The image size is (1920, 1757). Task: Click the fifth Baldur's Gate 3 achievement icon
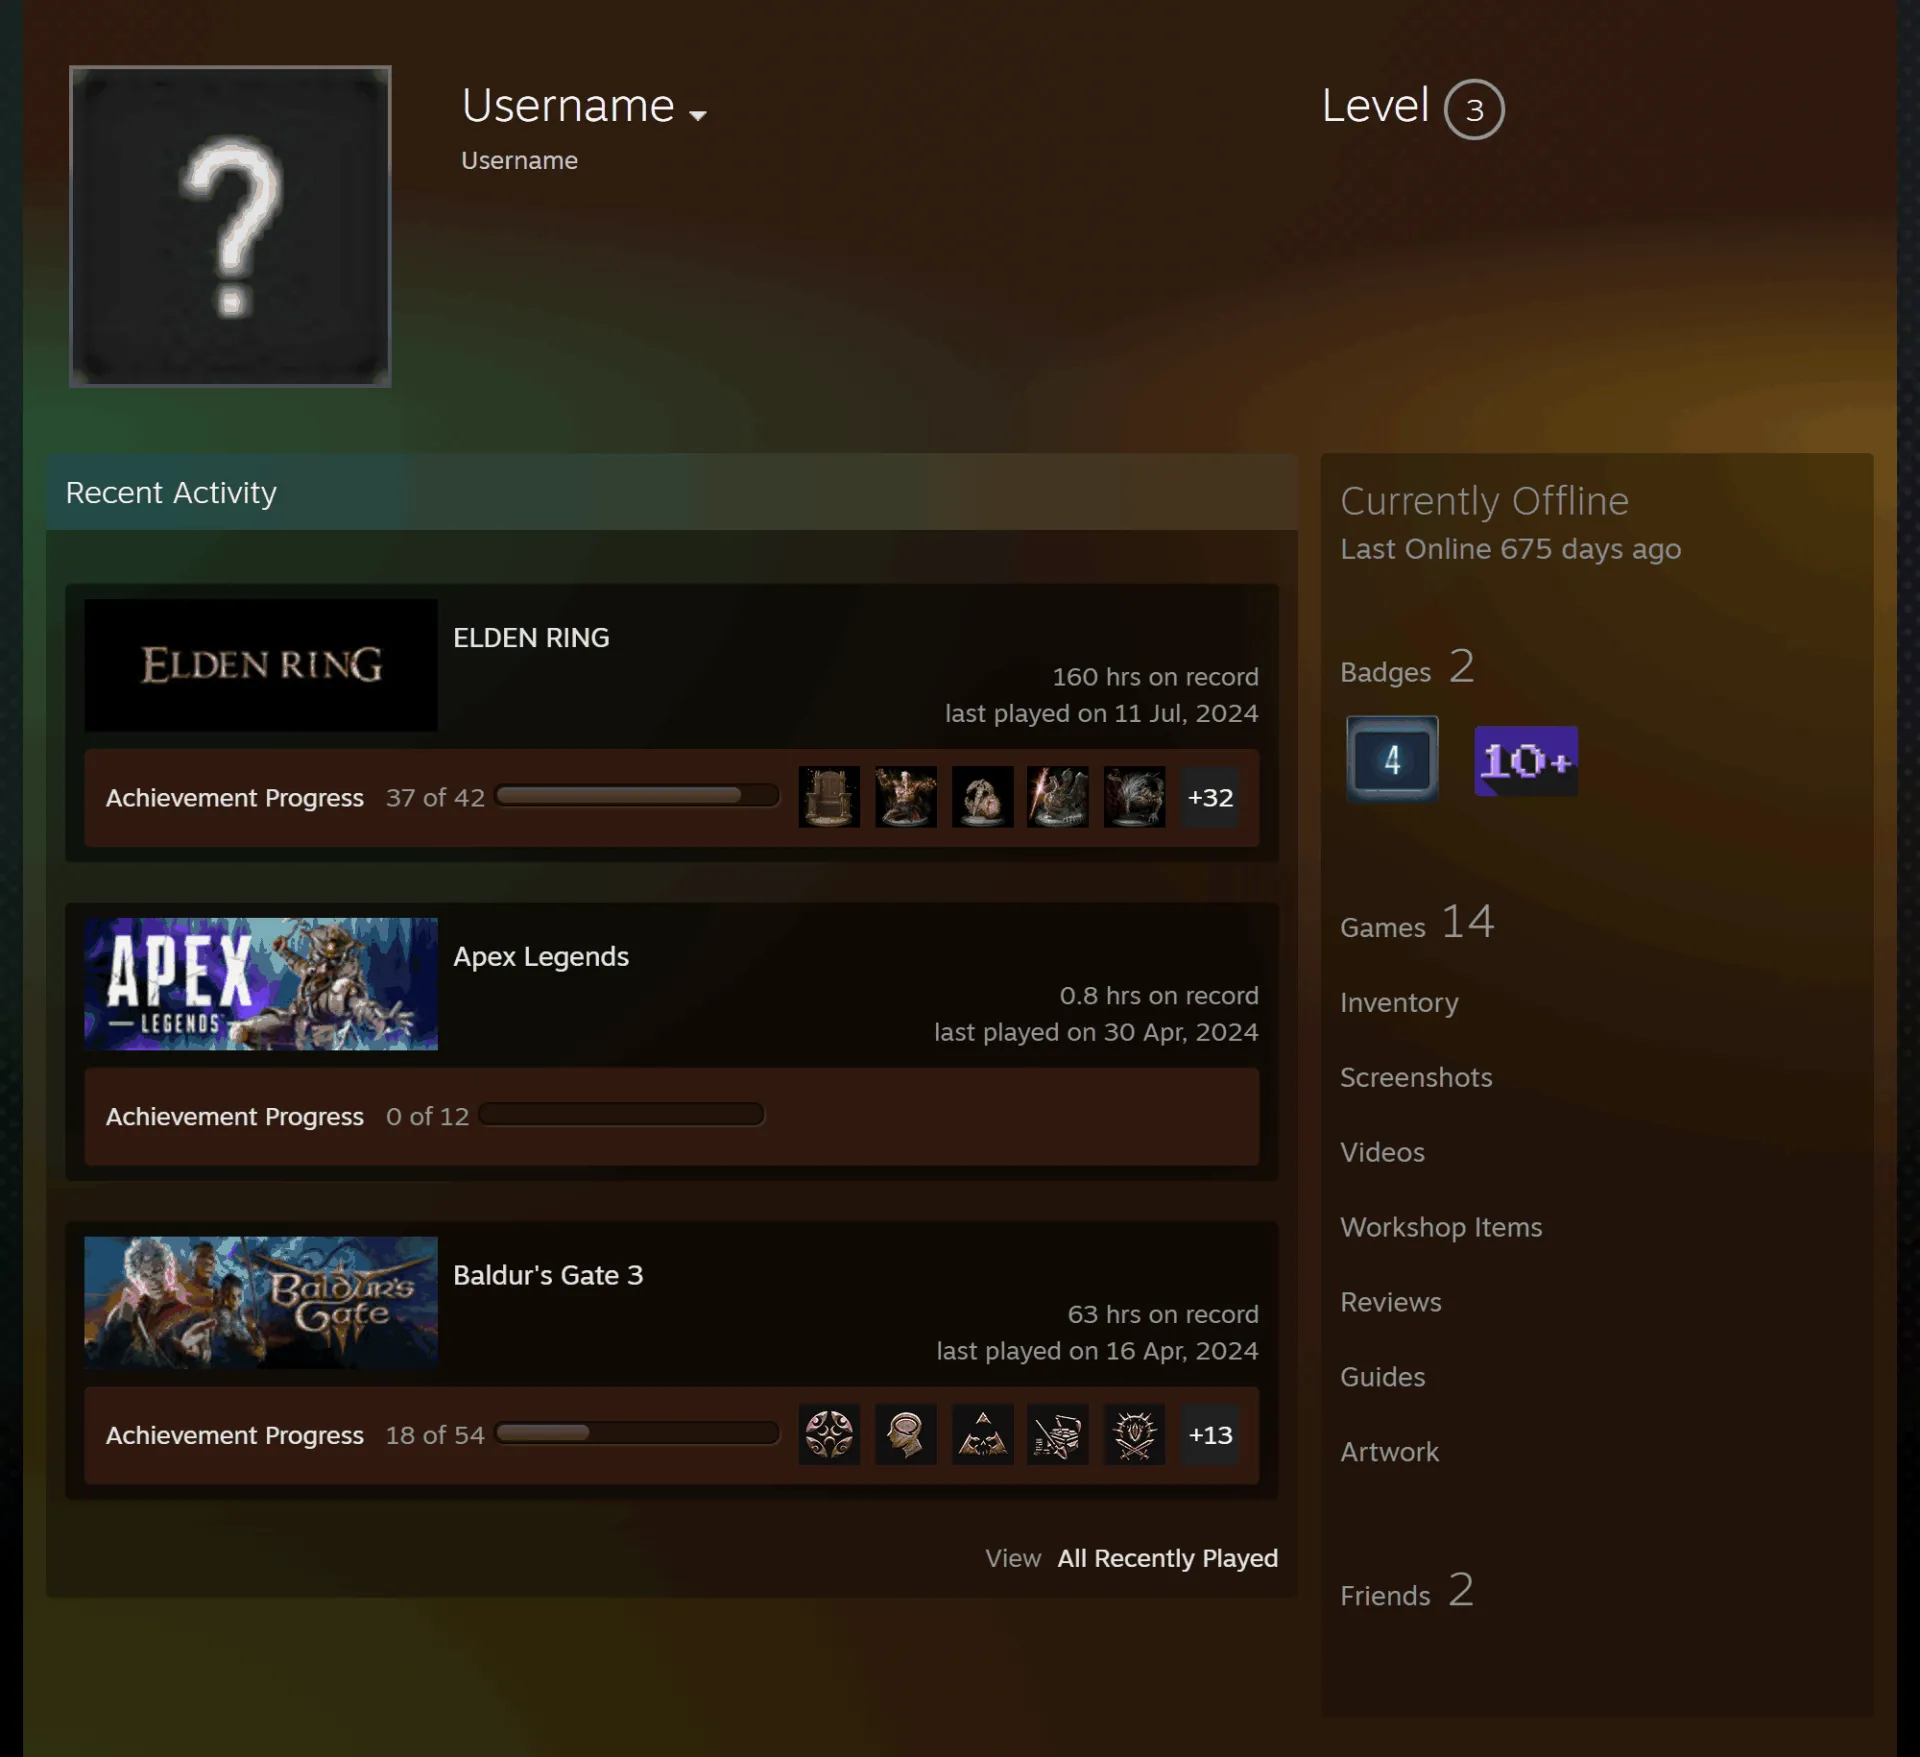tap(1134, 1434)
